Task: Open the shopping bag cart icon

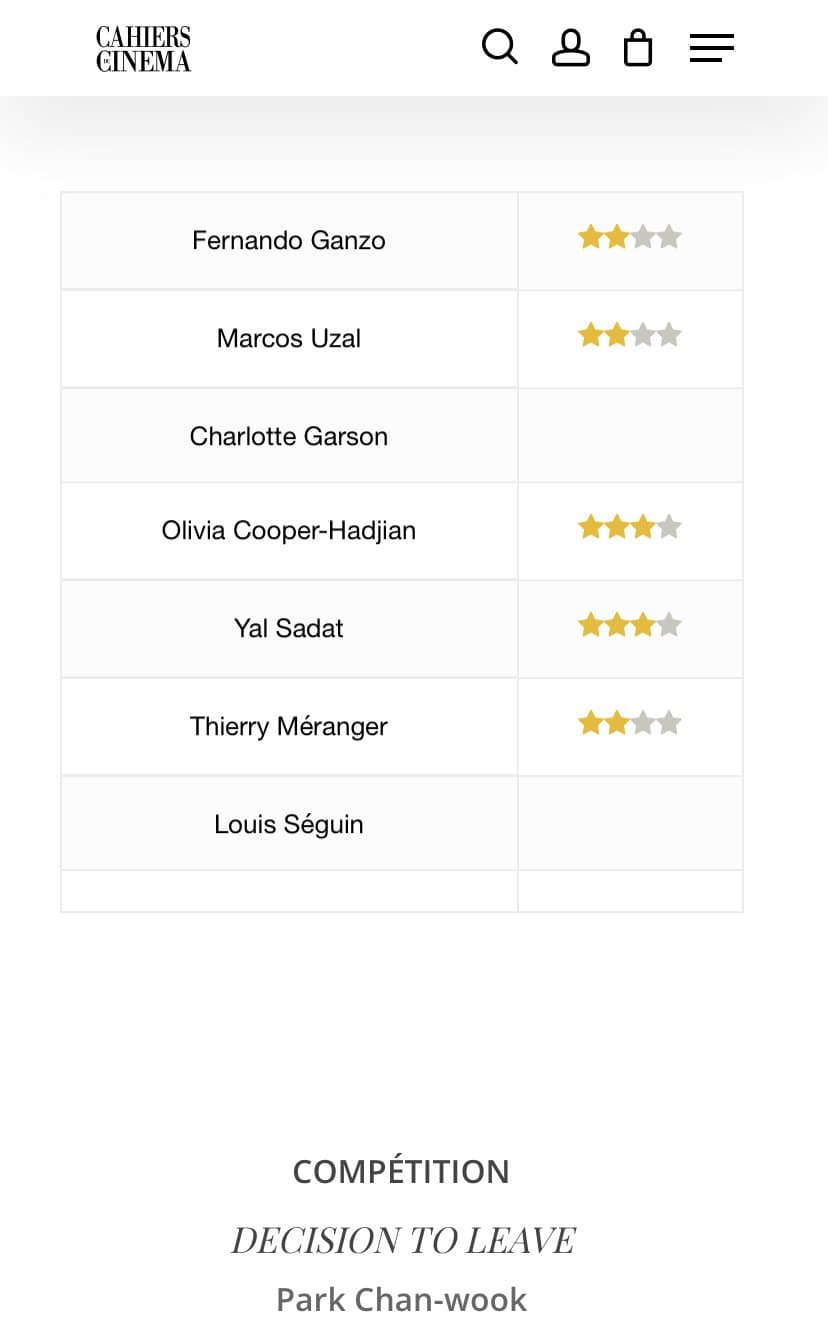Action: (638, 47)
